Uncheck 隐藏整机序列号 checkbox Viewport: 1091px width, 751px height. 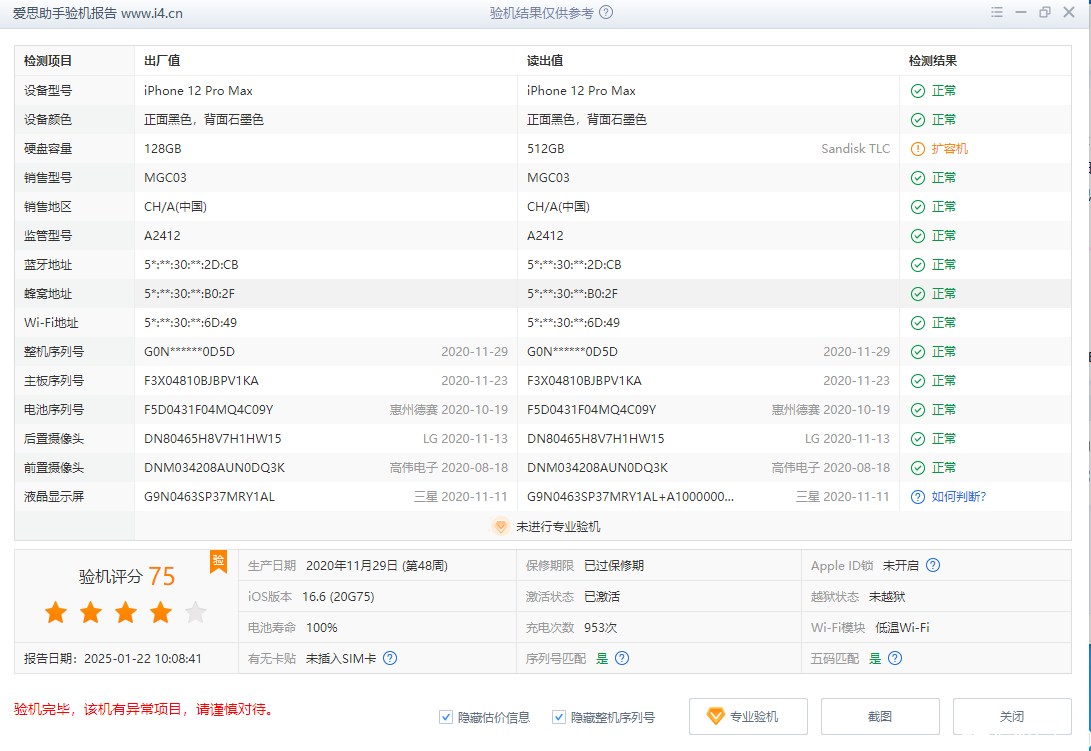point(559,717)
